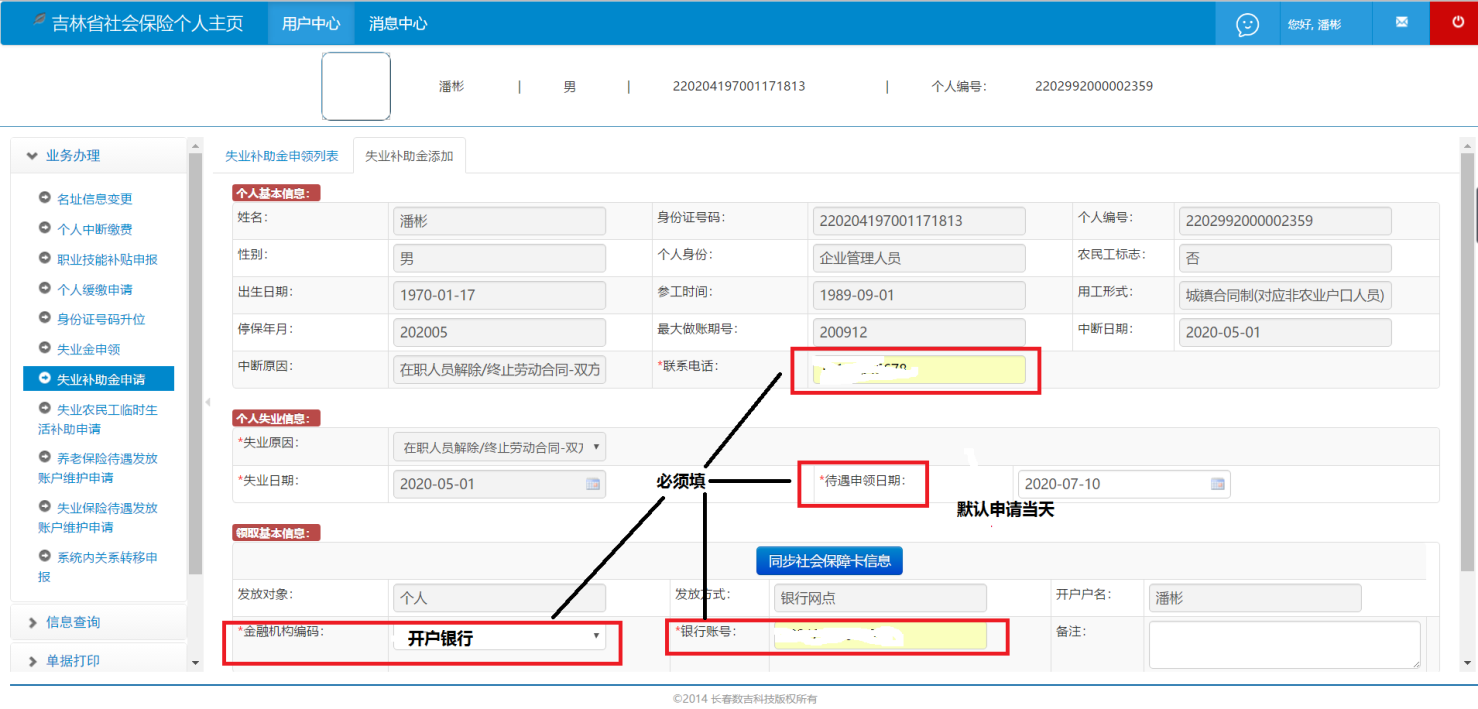Open calendar icon for 待遇申领日期 field
Image resolution: width=1478 pixels, height=709 pixels.
pyautogui.click(x=1217, y=484)
